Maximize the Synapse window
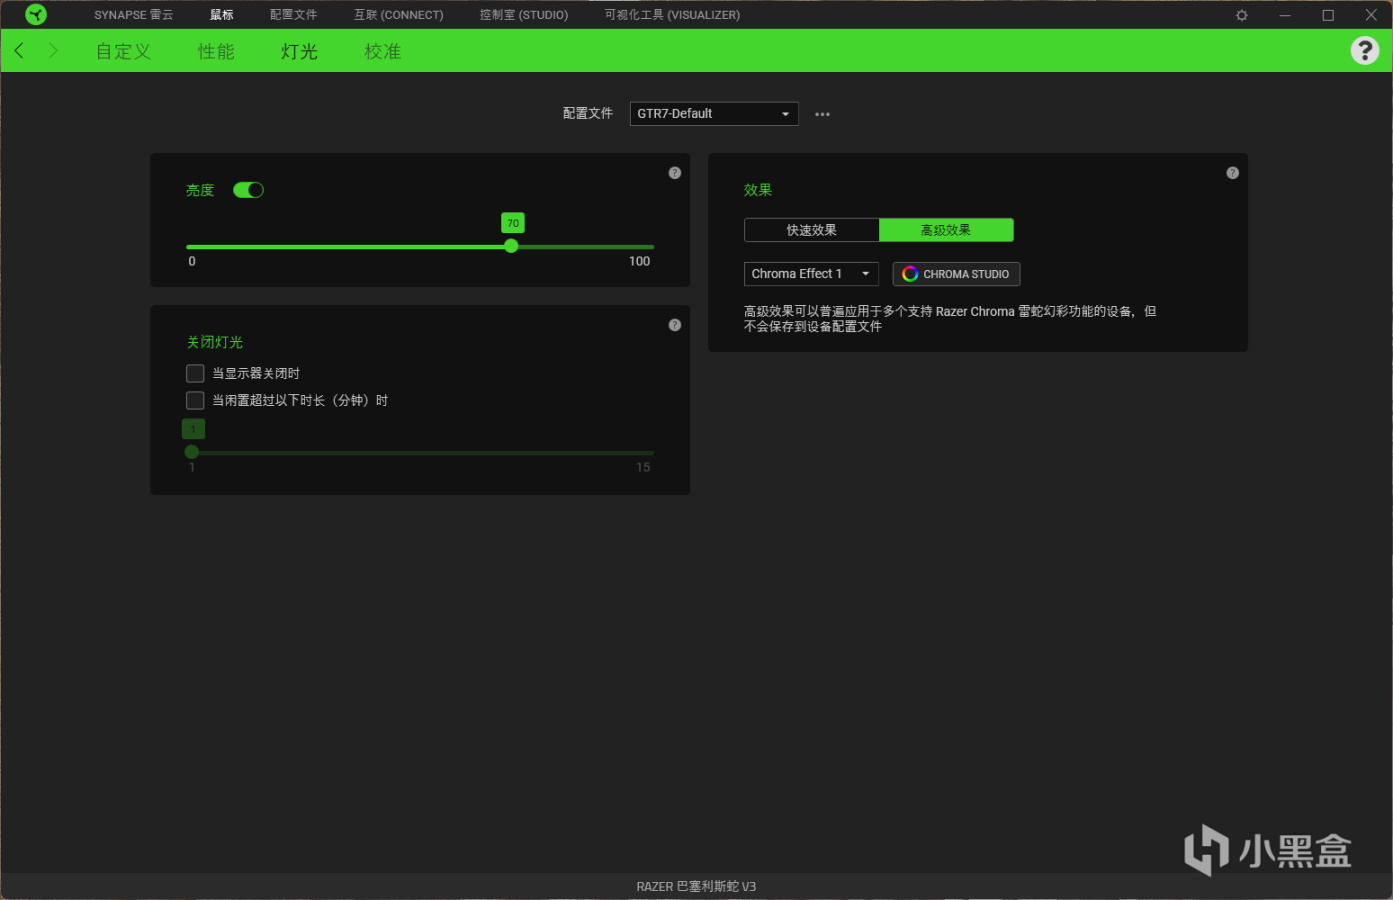Screen dimensions: 1393x900 tap(1328, 15)
